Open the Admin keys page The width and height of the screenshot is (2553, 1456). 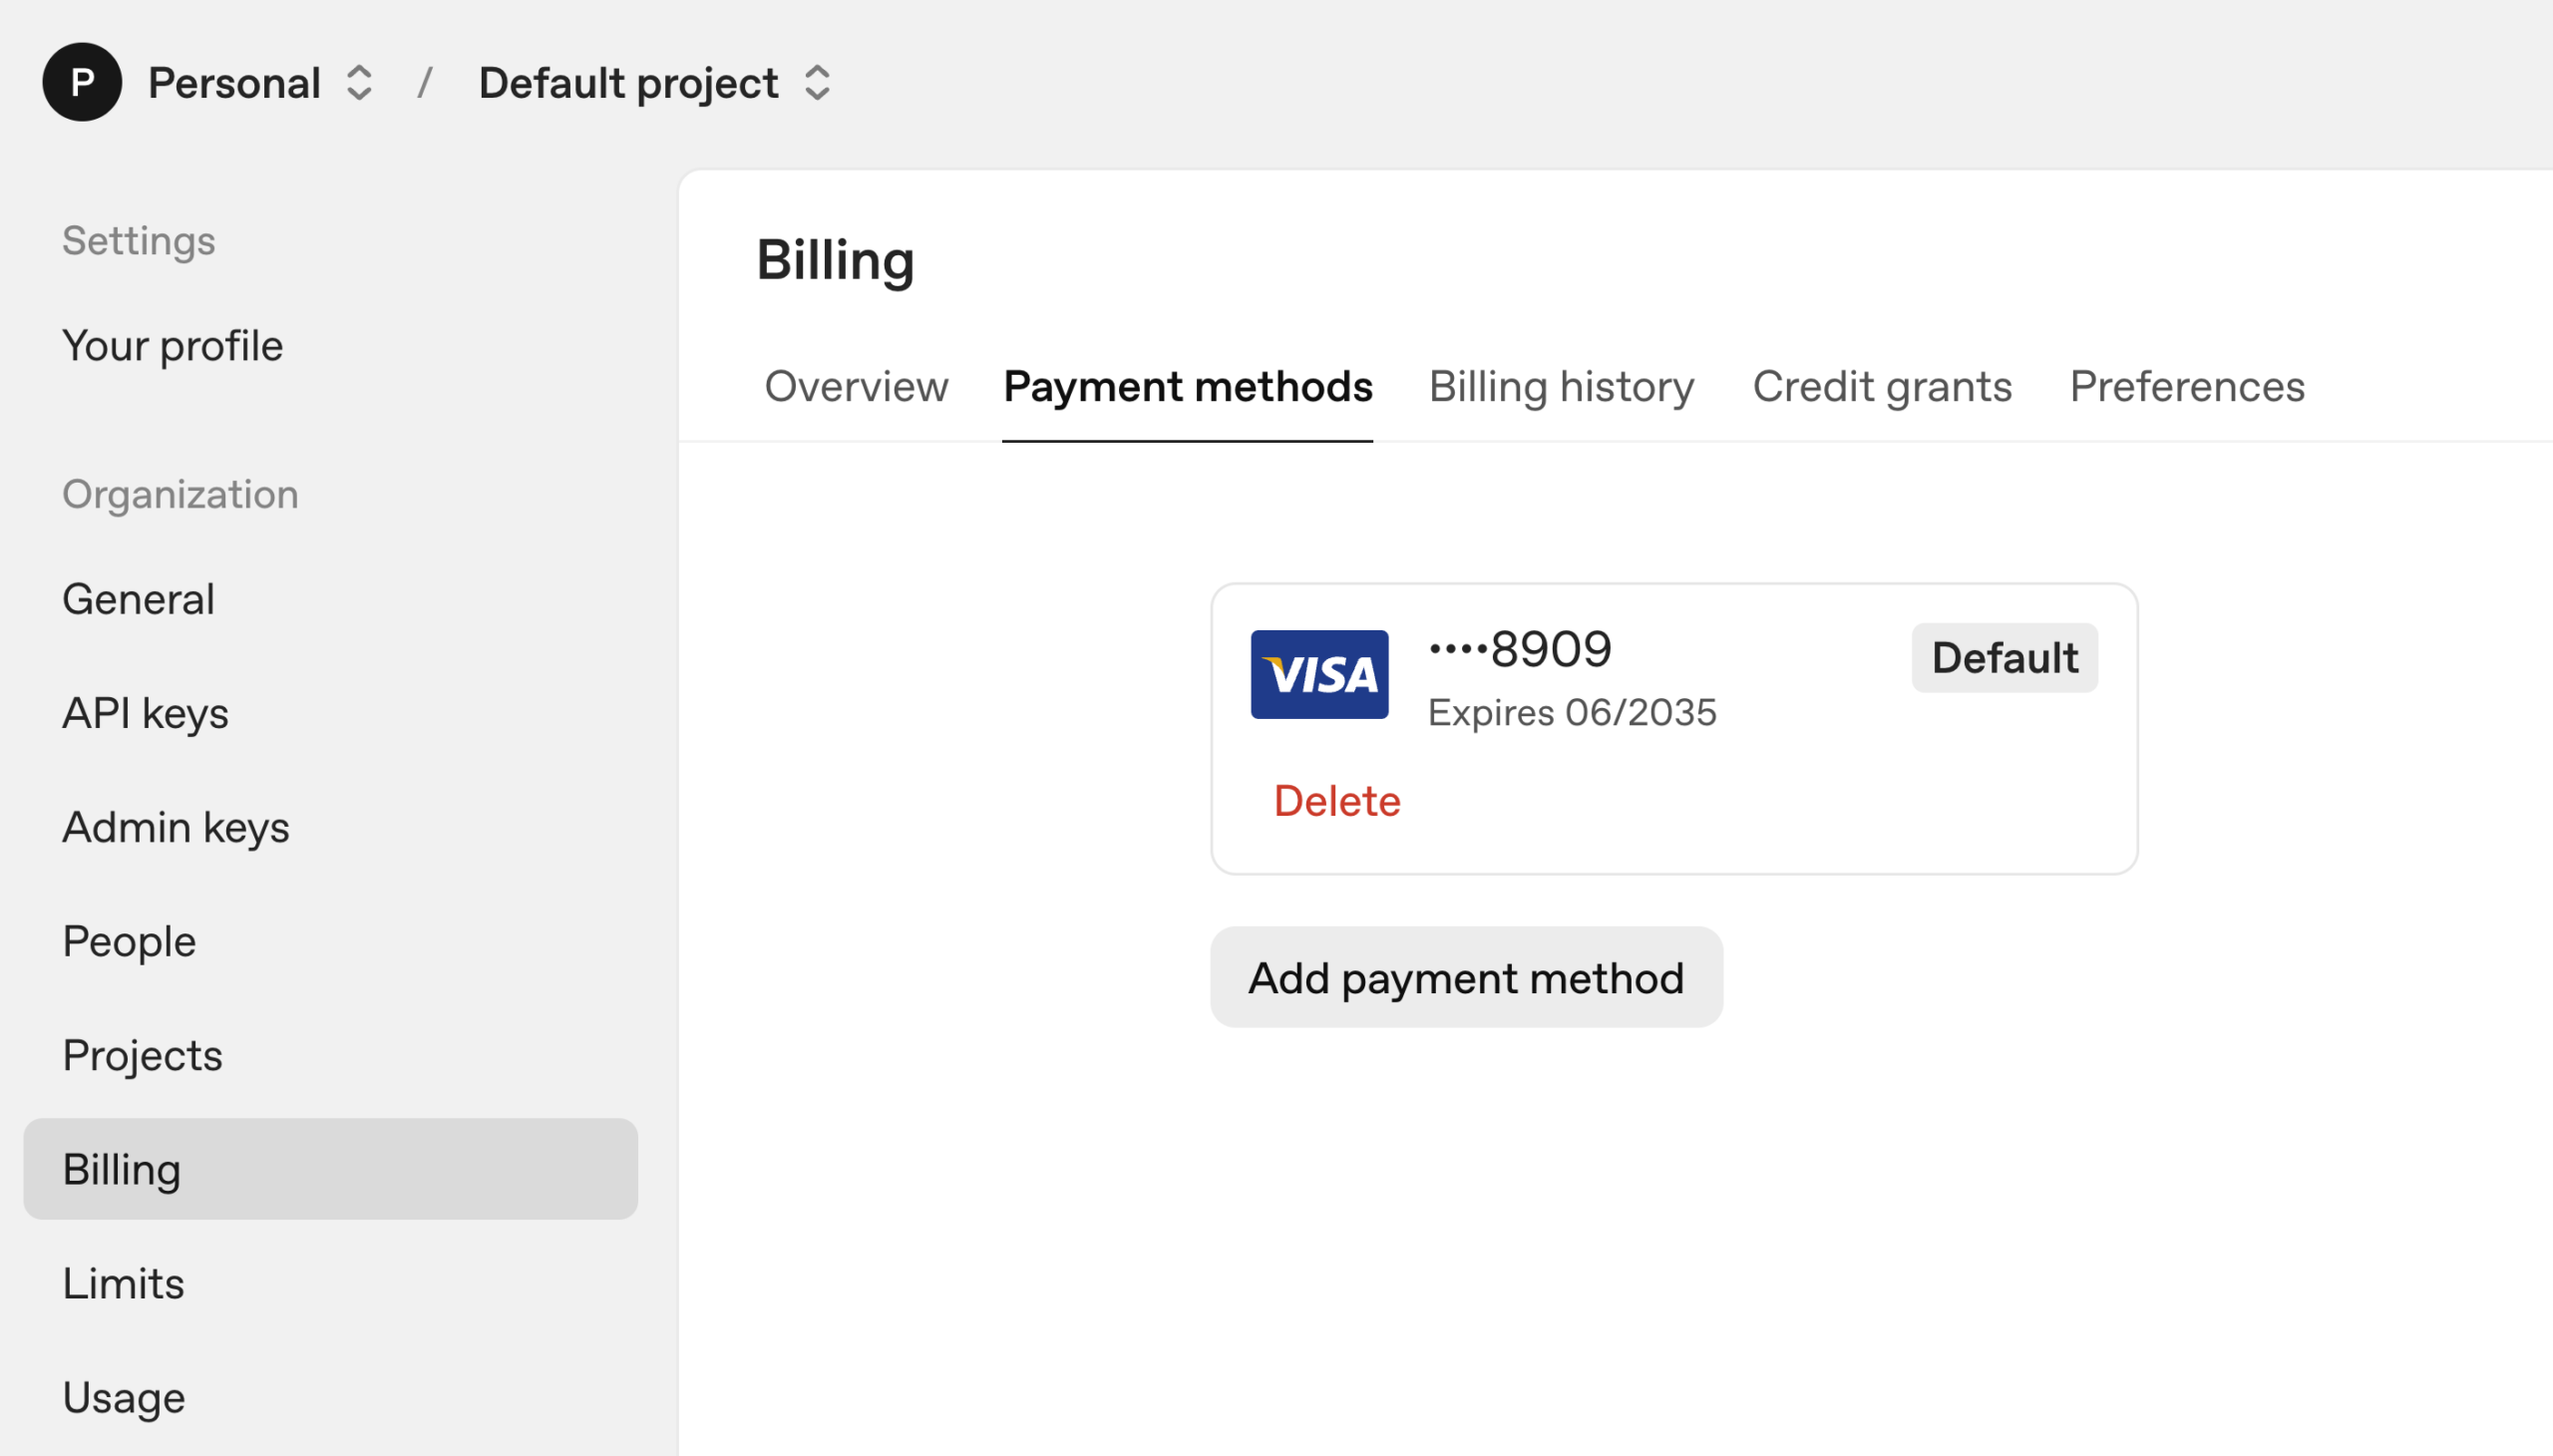(176, 827)
